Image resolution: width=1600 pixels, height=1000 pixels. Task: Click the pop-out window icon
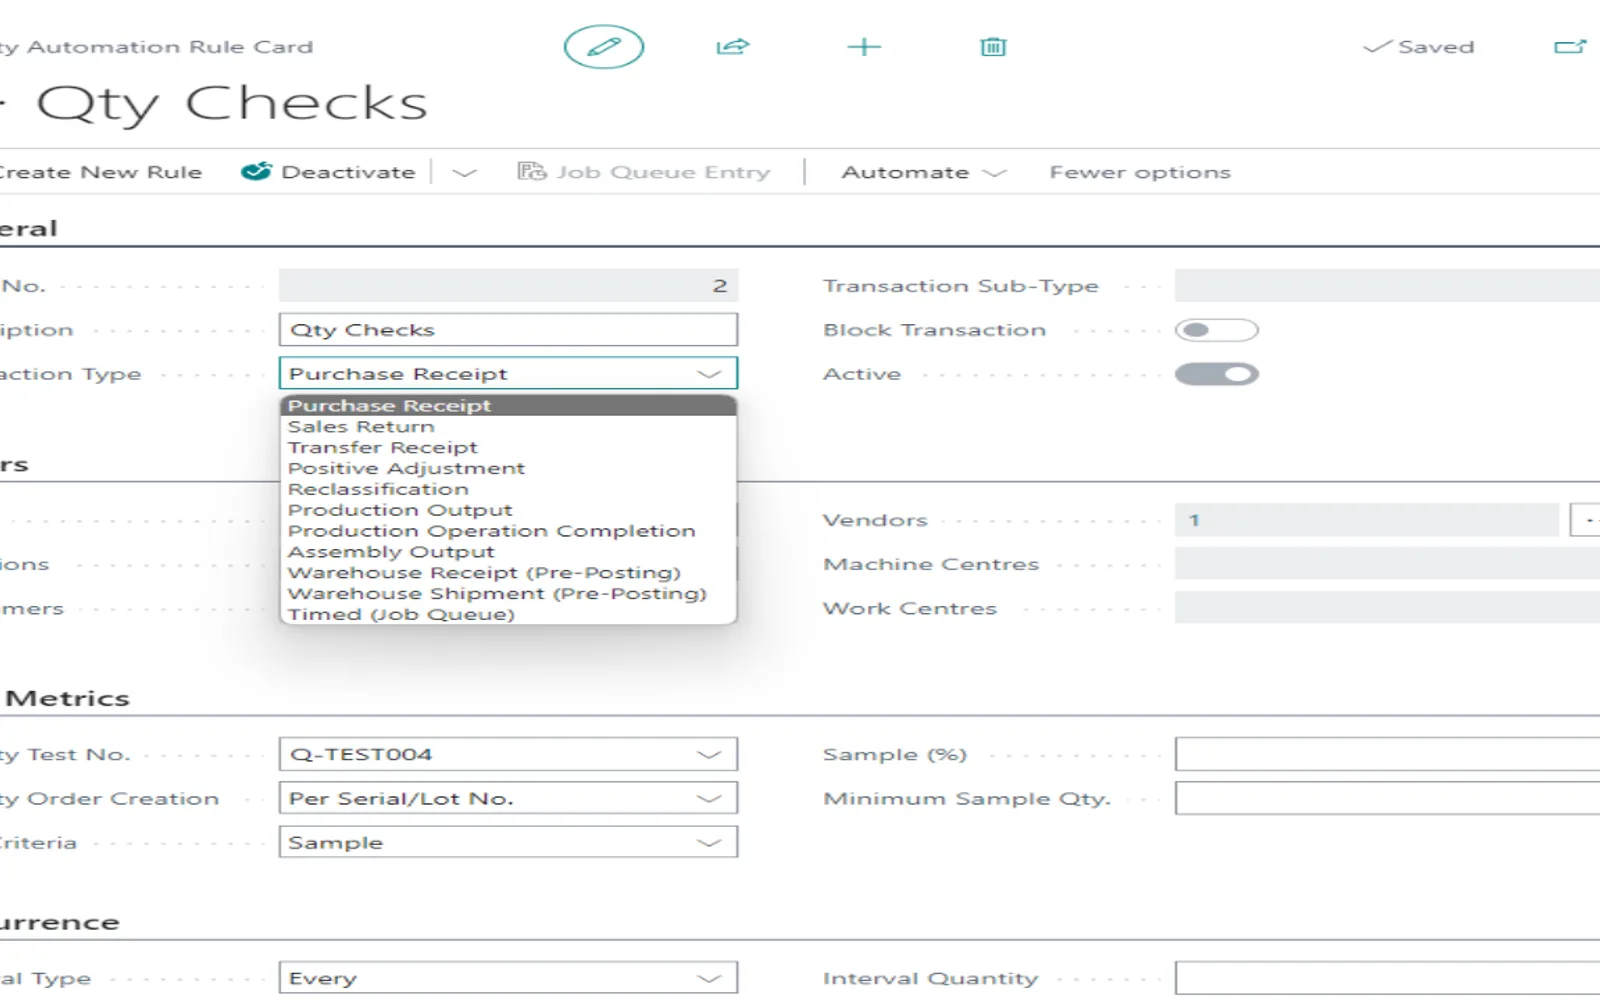pos(1570,47)
